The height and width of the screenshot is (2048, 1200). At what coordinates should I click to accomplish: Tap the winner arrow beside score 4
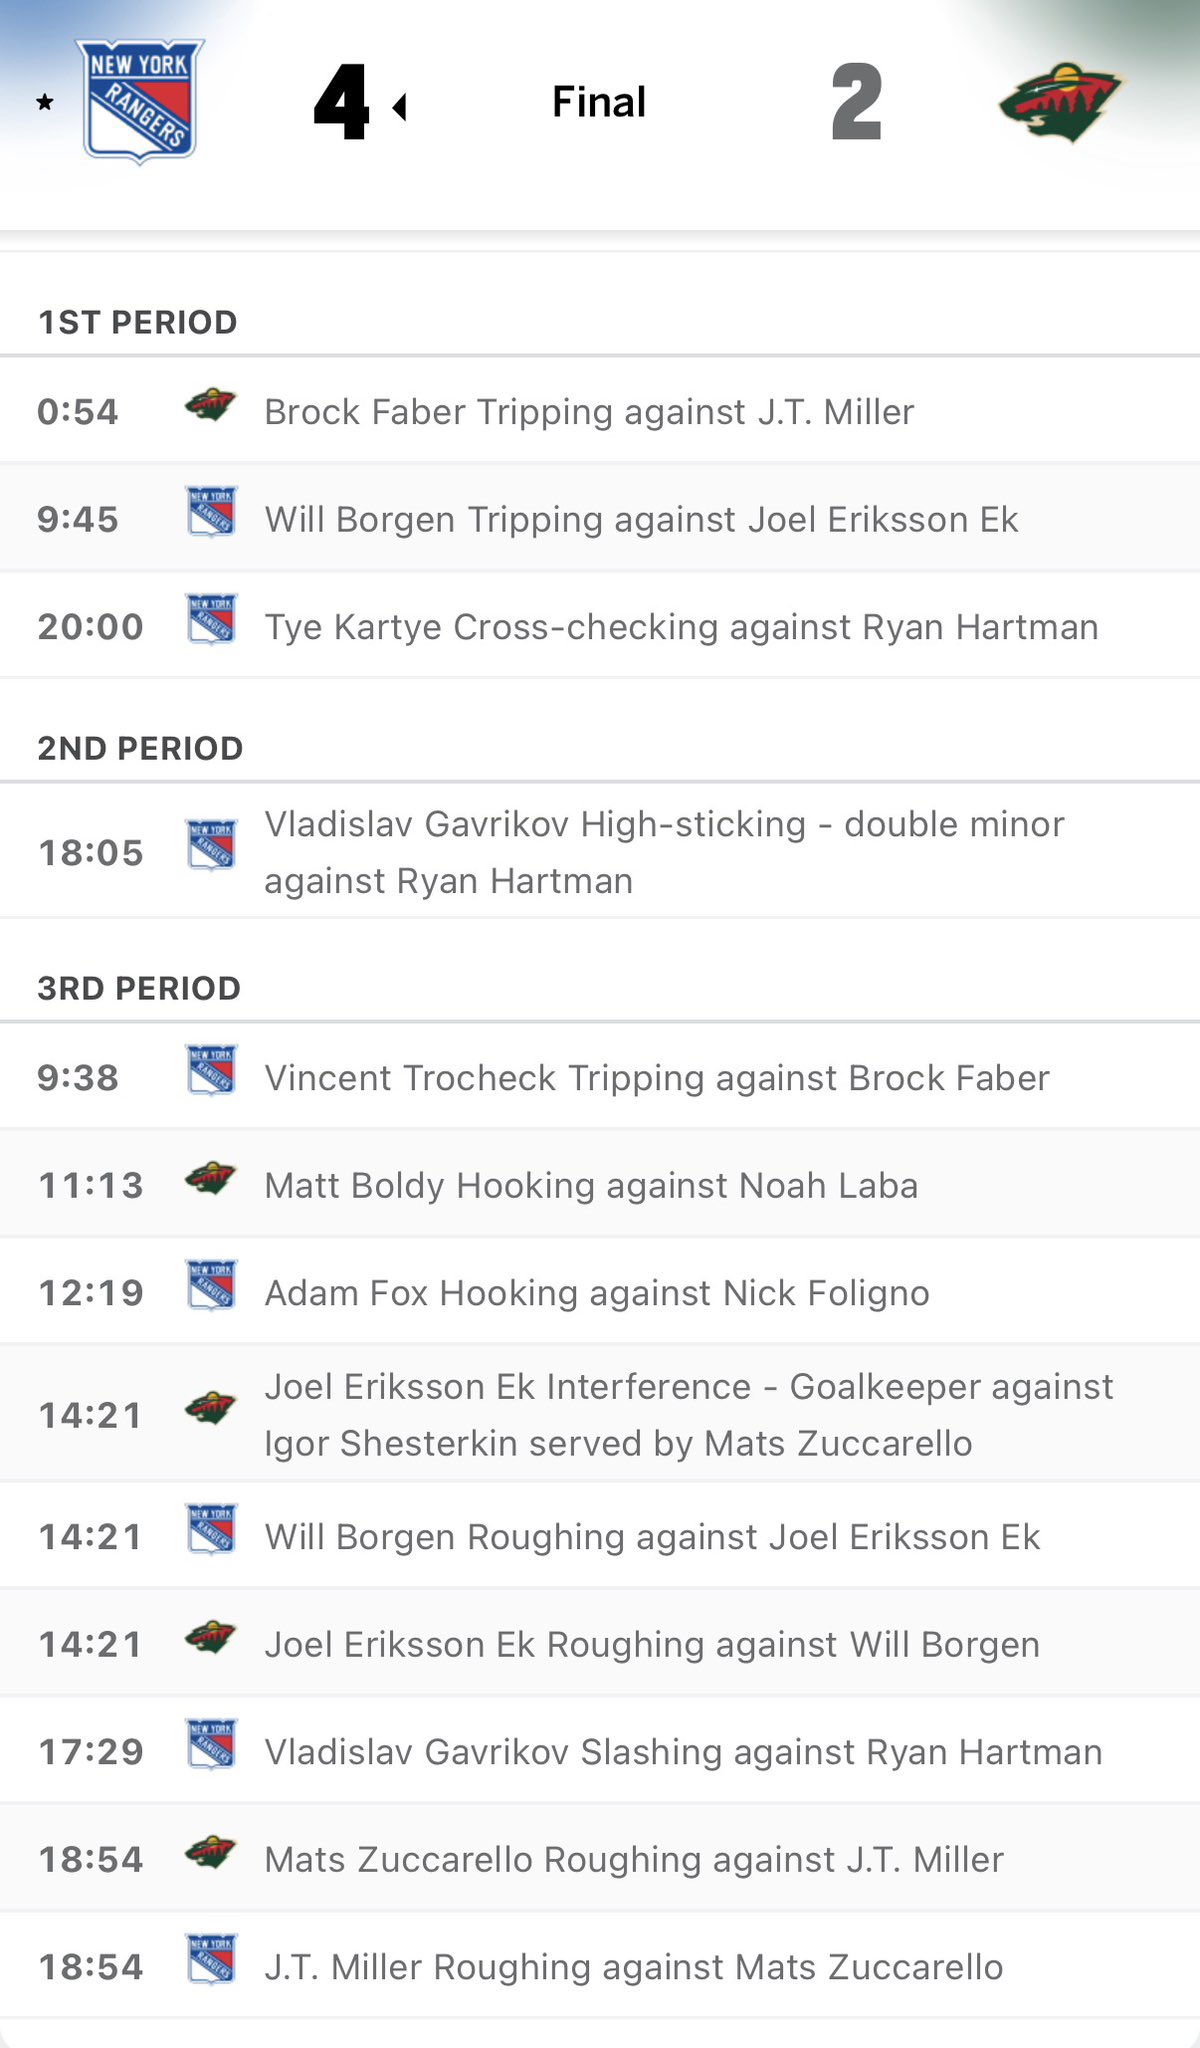point(400,106)
